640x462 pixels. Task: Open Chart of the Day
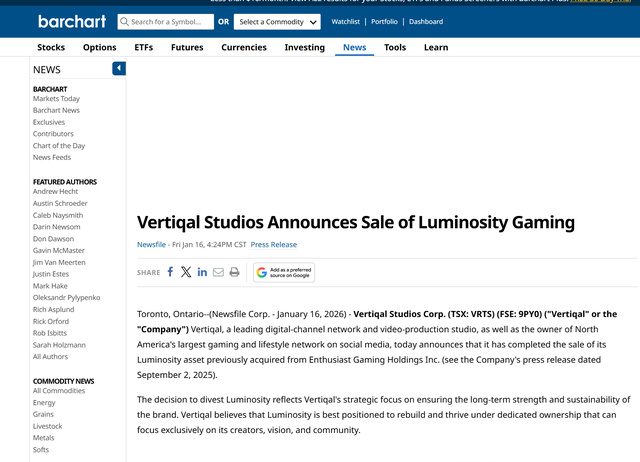point(59,146)
